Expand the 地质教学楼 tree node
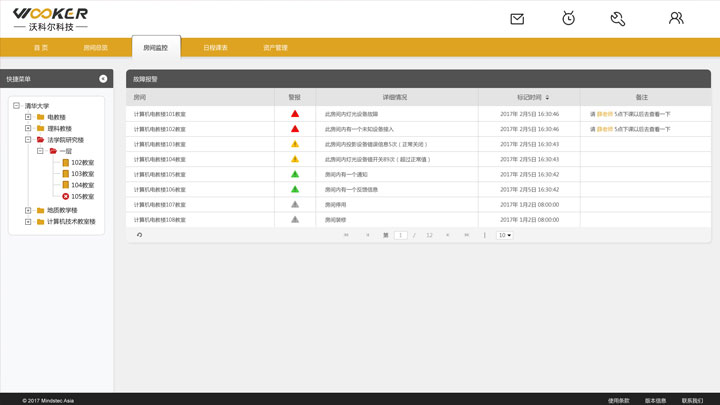 (x=28, y=210)
